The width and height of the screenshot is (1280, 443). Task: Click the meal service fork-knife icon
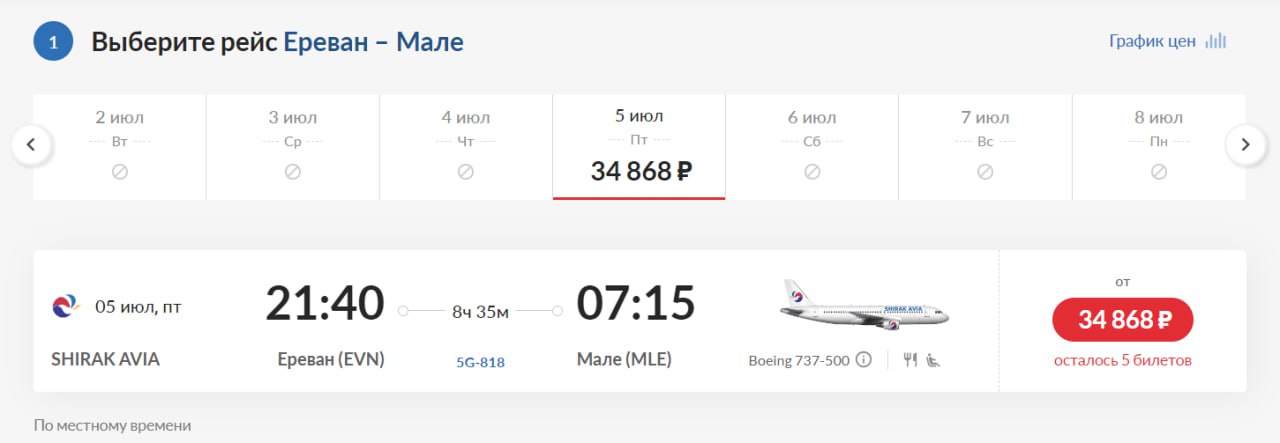910,360
